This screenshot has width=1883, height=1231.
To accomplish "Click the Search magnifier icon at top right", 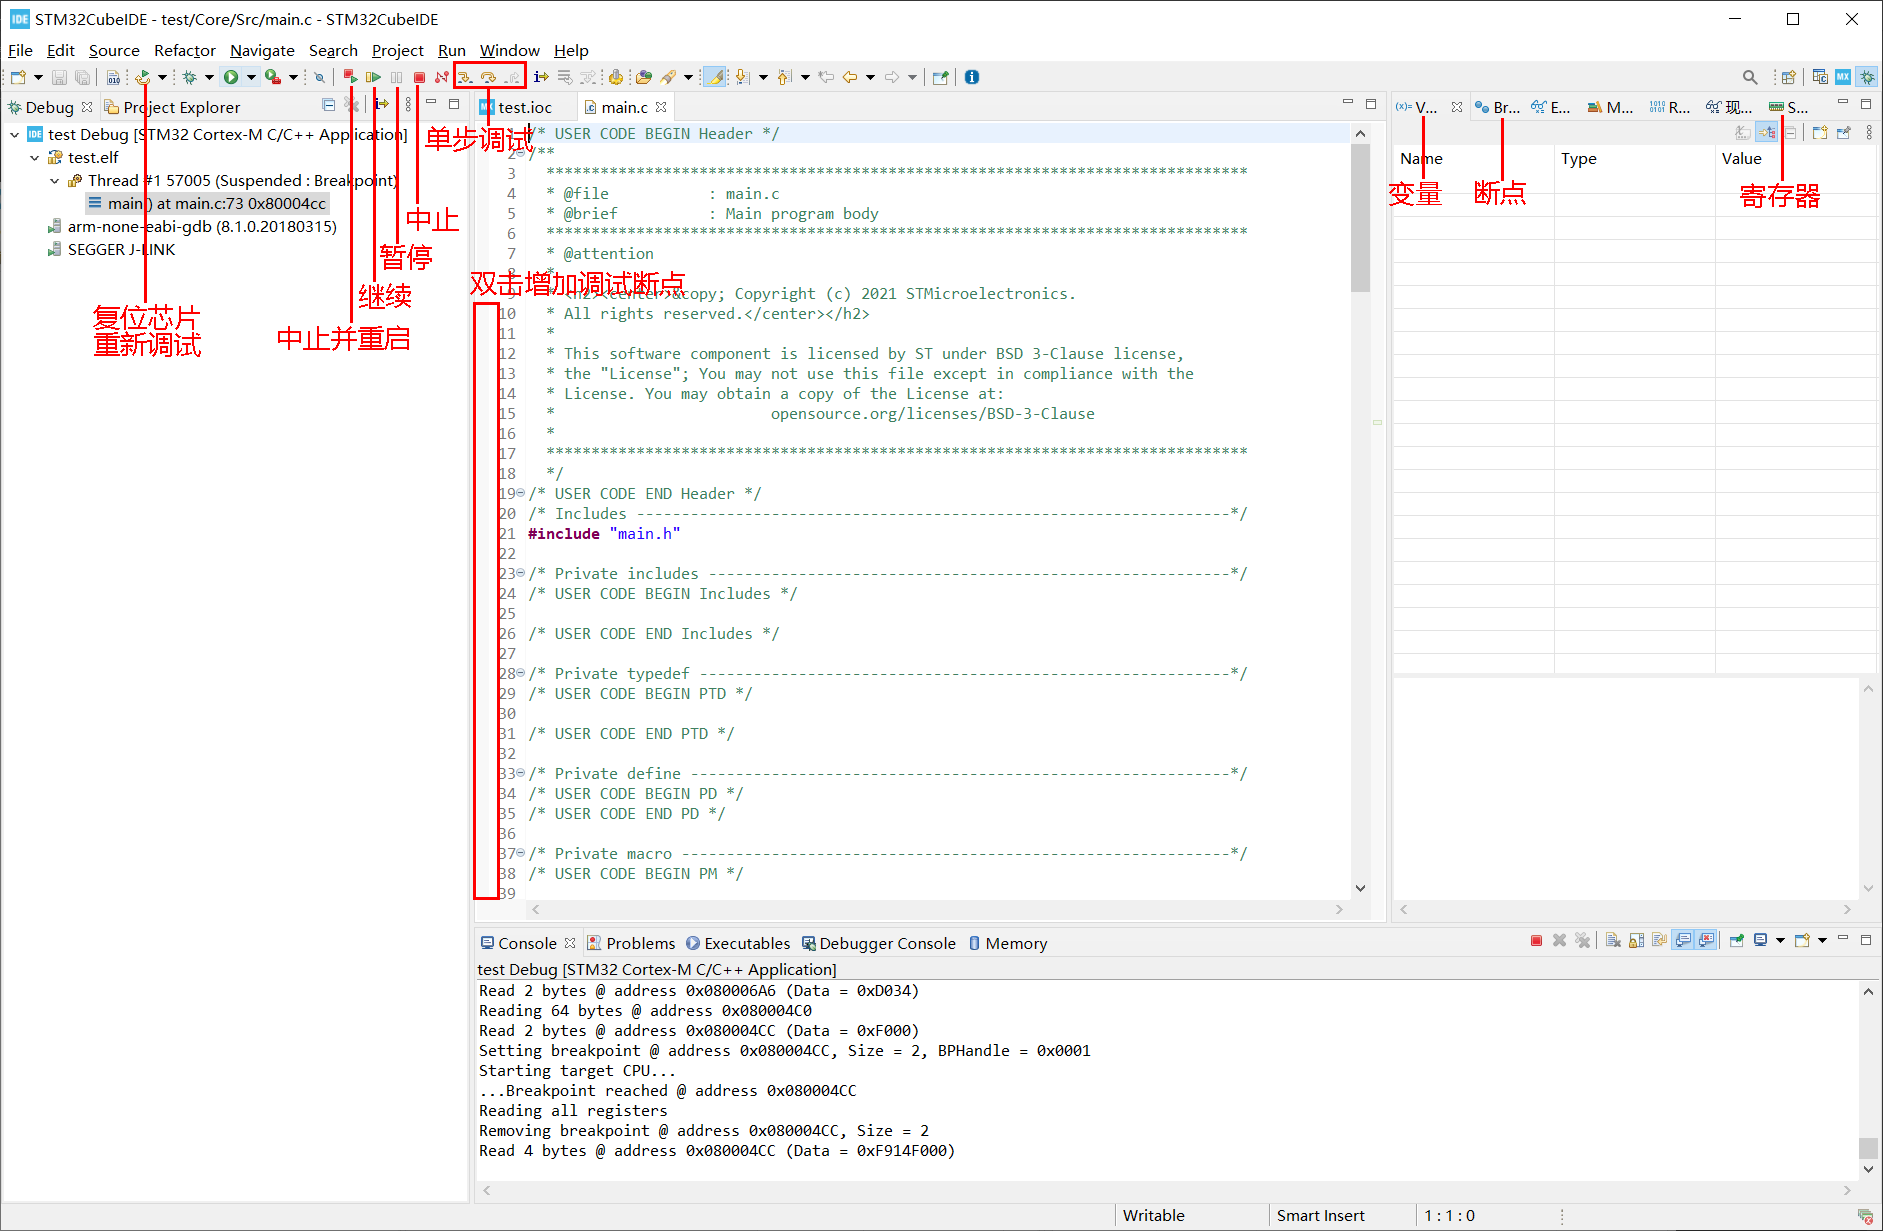I will pos(1750,77).
